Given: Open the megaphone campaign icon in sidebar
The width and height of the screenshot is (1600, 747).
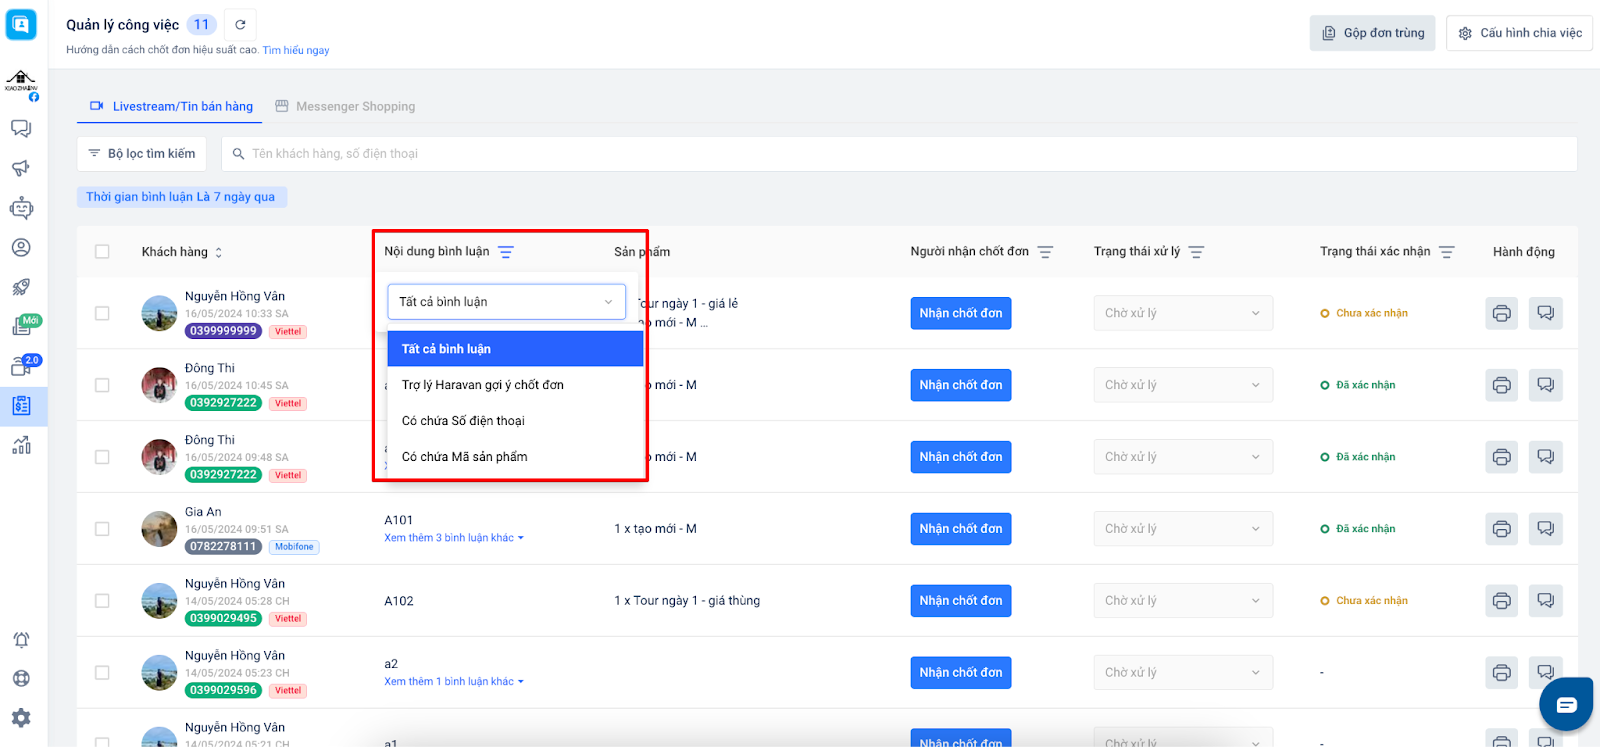Looking at the screenshot, I should pyautogui.click(x=21, y=168).
